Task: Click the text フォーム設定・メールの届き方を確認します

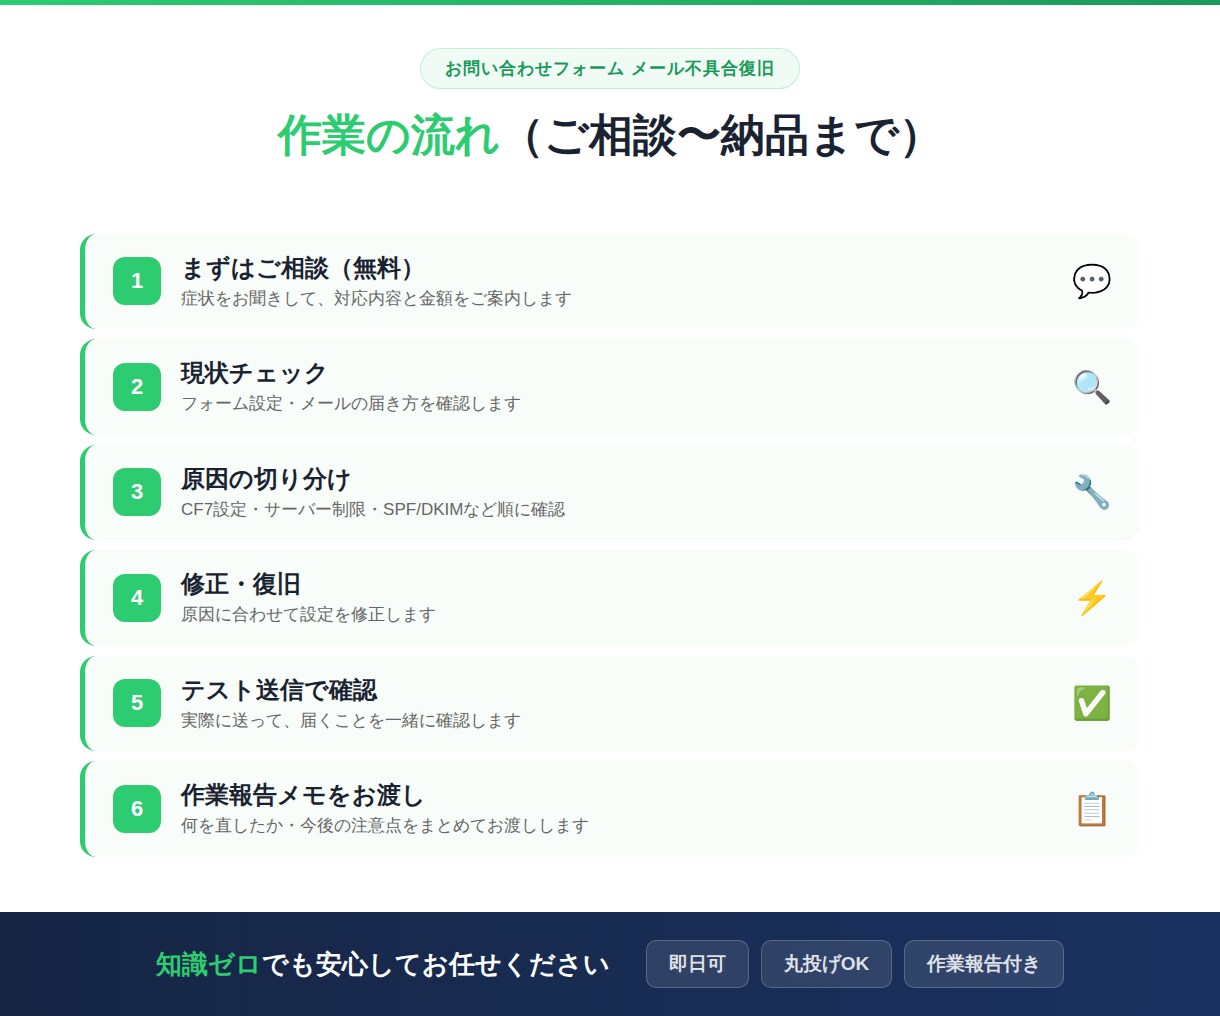Action: (351, 404)
